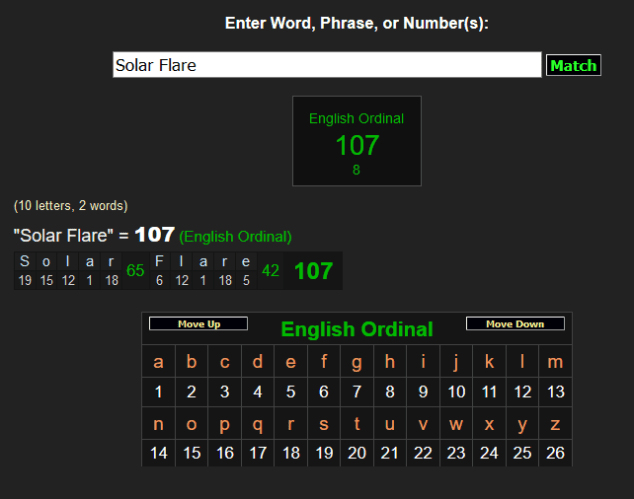
Task: Click the Flare word sum 42
Action: pos(270,270)
